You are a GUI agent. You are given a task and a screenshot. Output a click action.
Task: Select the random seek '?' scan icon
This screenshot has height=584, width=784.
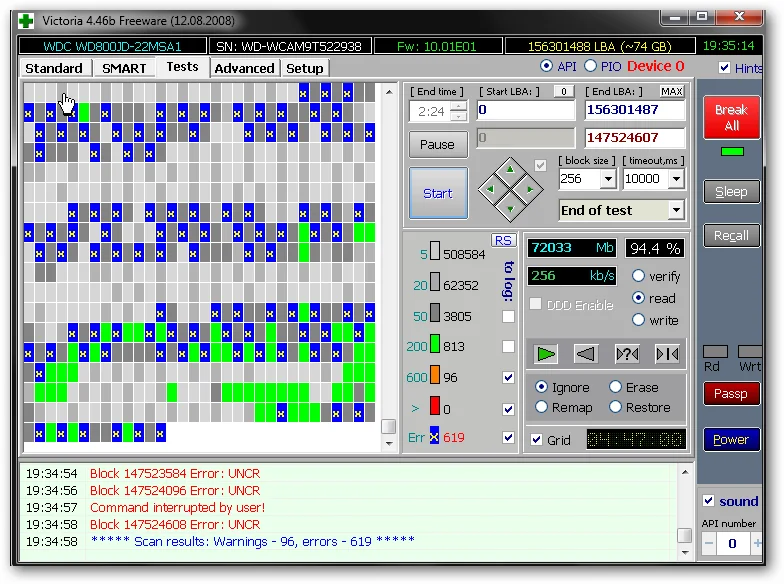coord(627,353)
